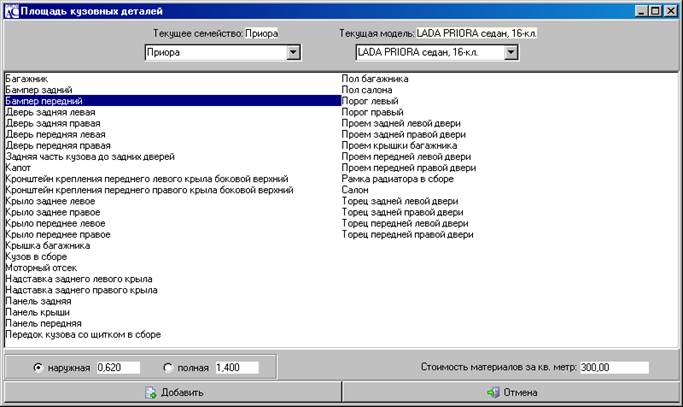This screenshot has height=407, width=683.
Task: Select Кронштейн крепления переднего правого крыла
Action: pyautogui.click(x=149, y=190)
